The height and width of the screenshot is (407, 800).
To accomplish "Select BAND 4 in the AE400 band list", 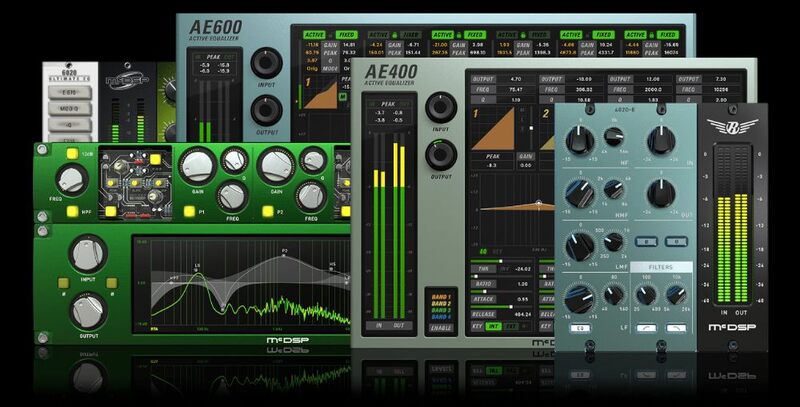I will pos(441,316).
